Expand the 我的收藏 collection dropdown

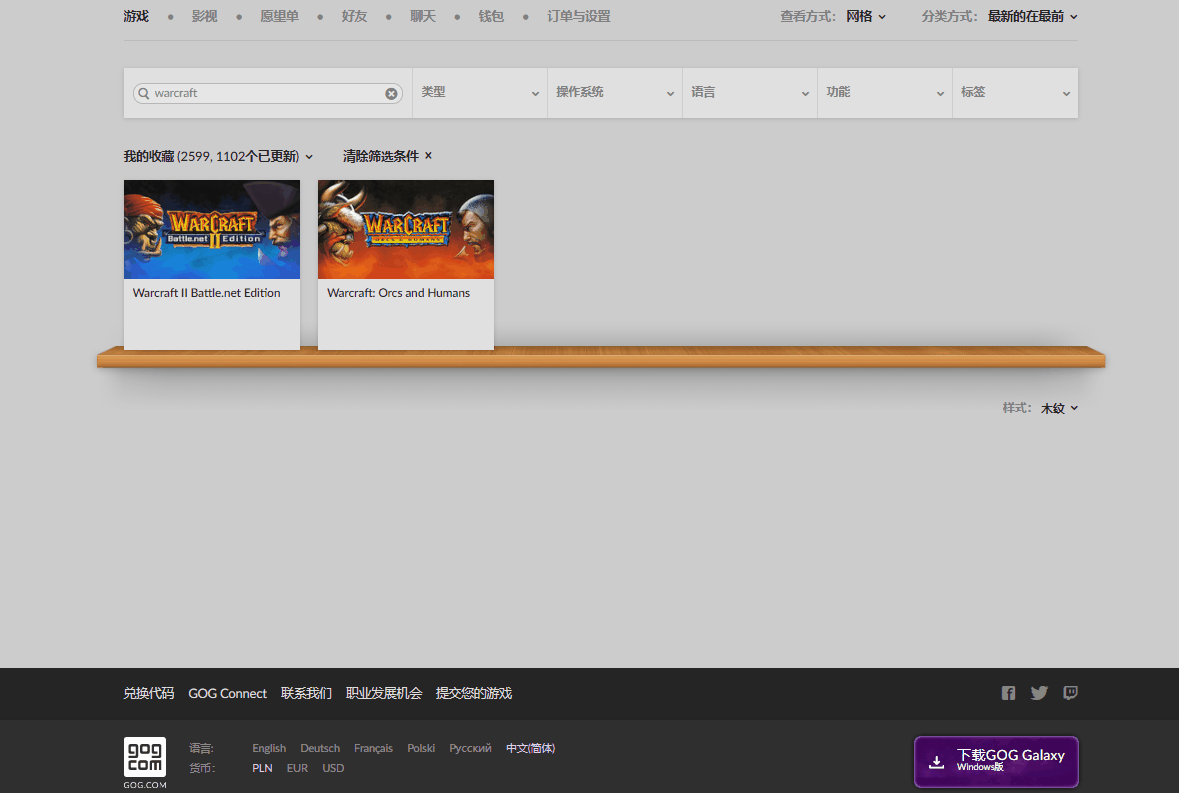[218, 156]
